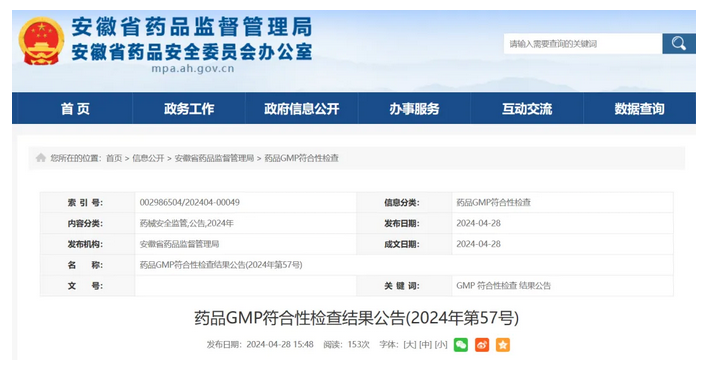
Task: Open the 数据查询 navigation tab
Action: (639, 108)
